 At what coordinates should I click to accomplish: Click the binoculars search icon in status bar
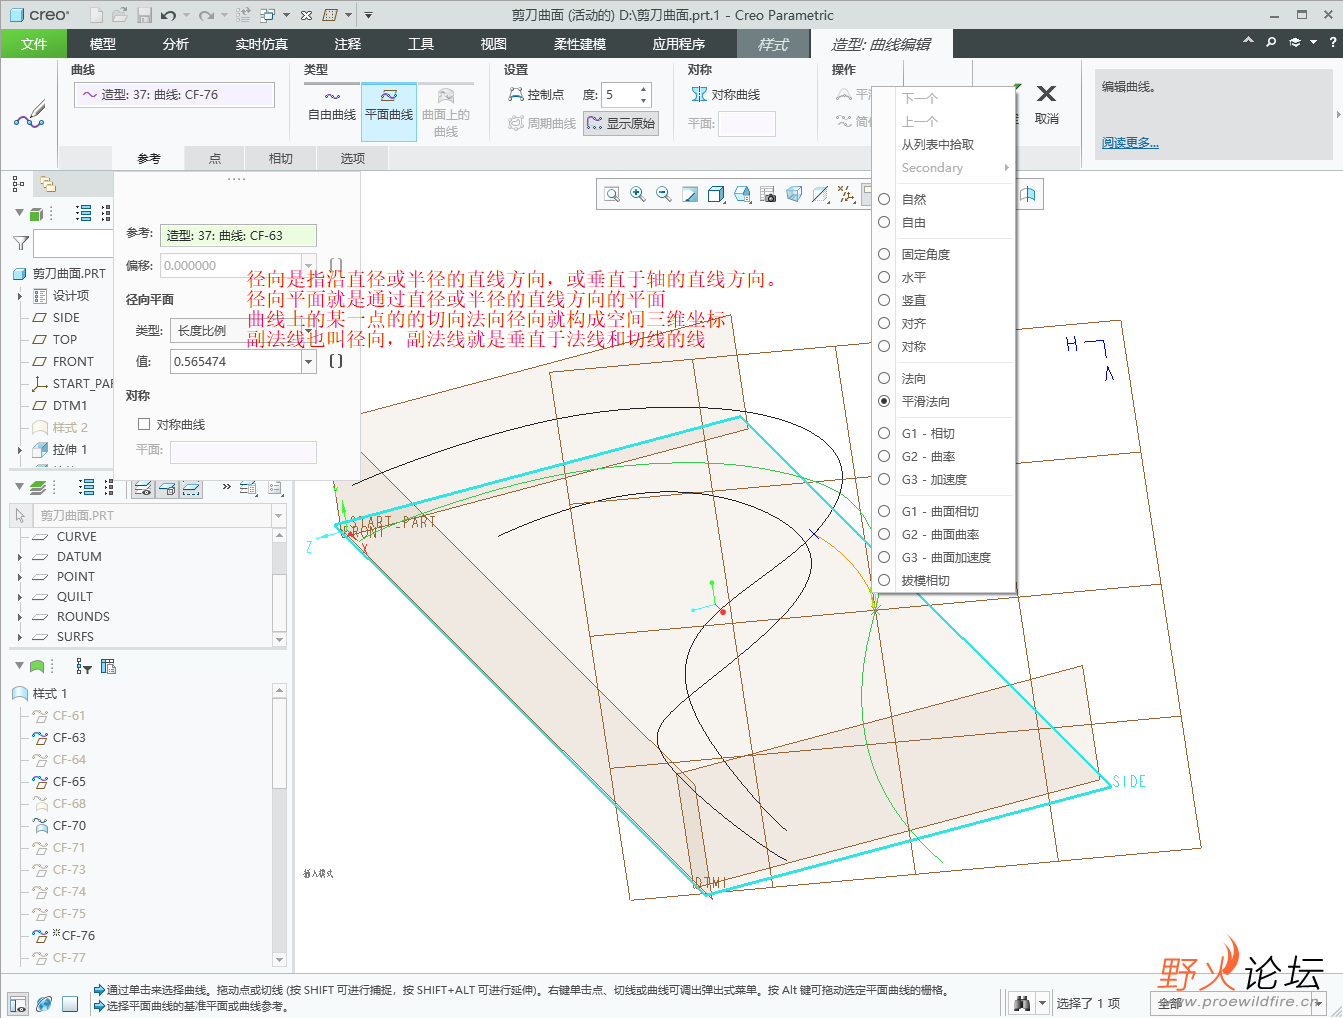coord(1021,1003)
